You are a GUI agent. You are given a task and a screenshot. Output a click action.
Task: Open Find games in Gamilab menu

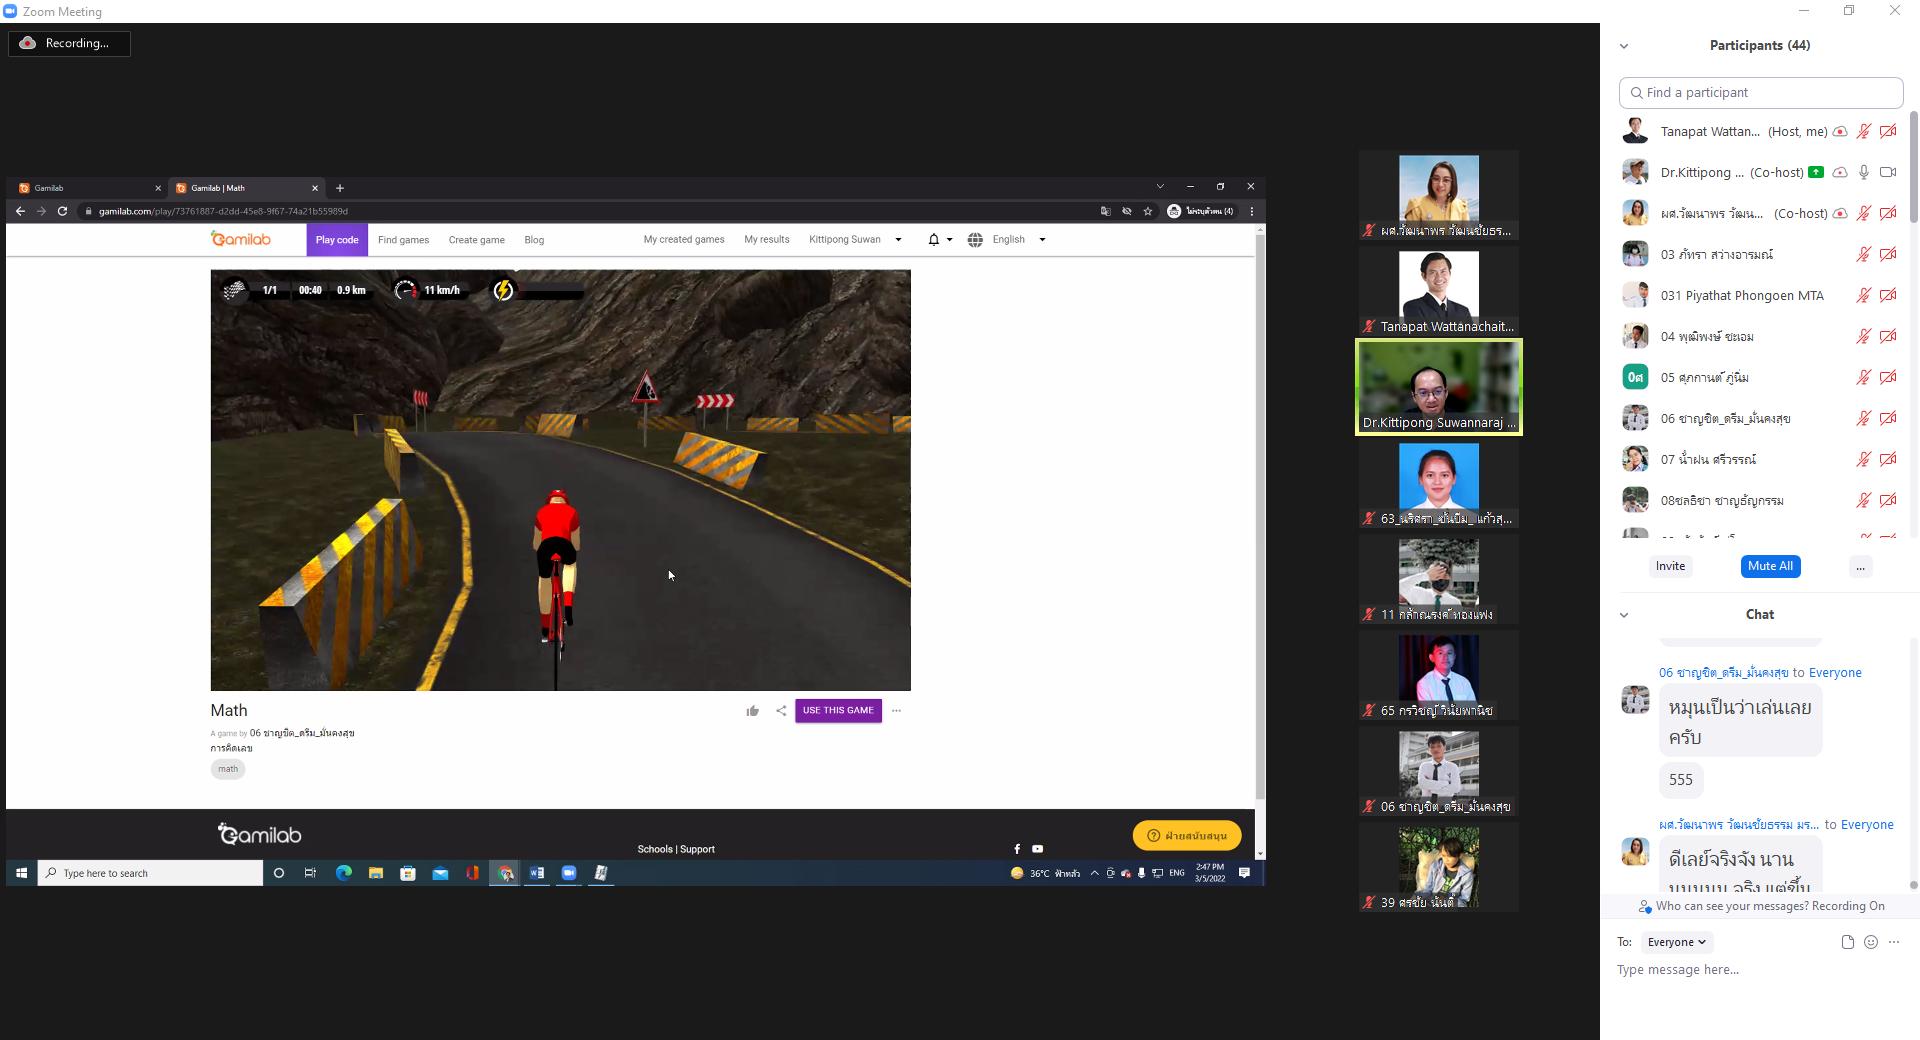pos(403,240)
